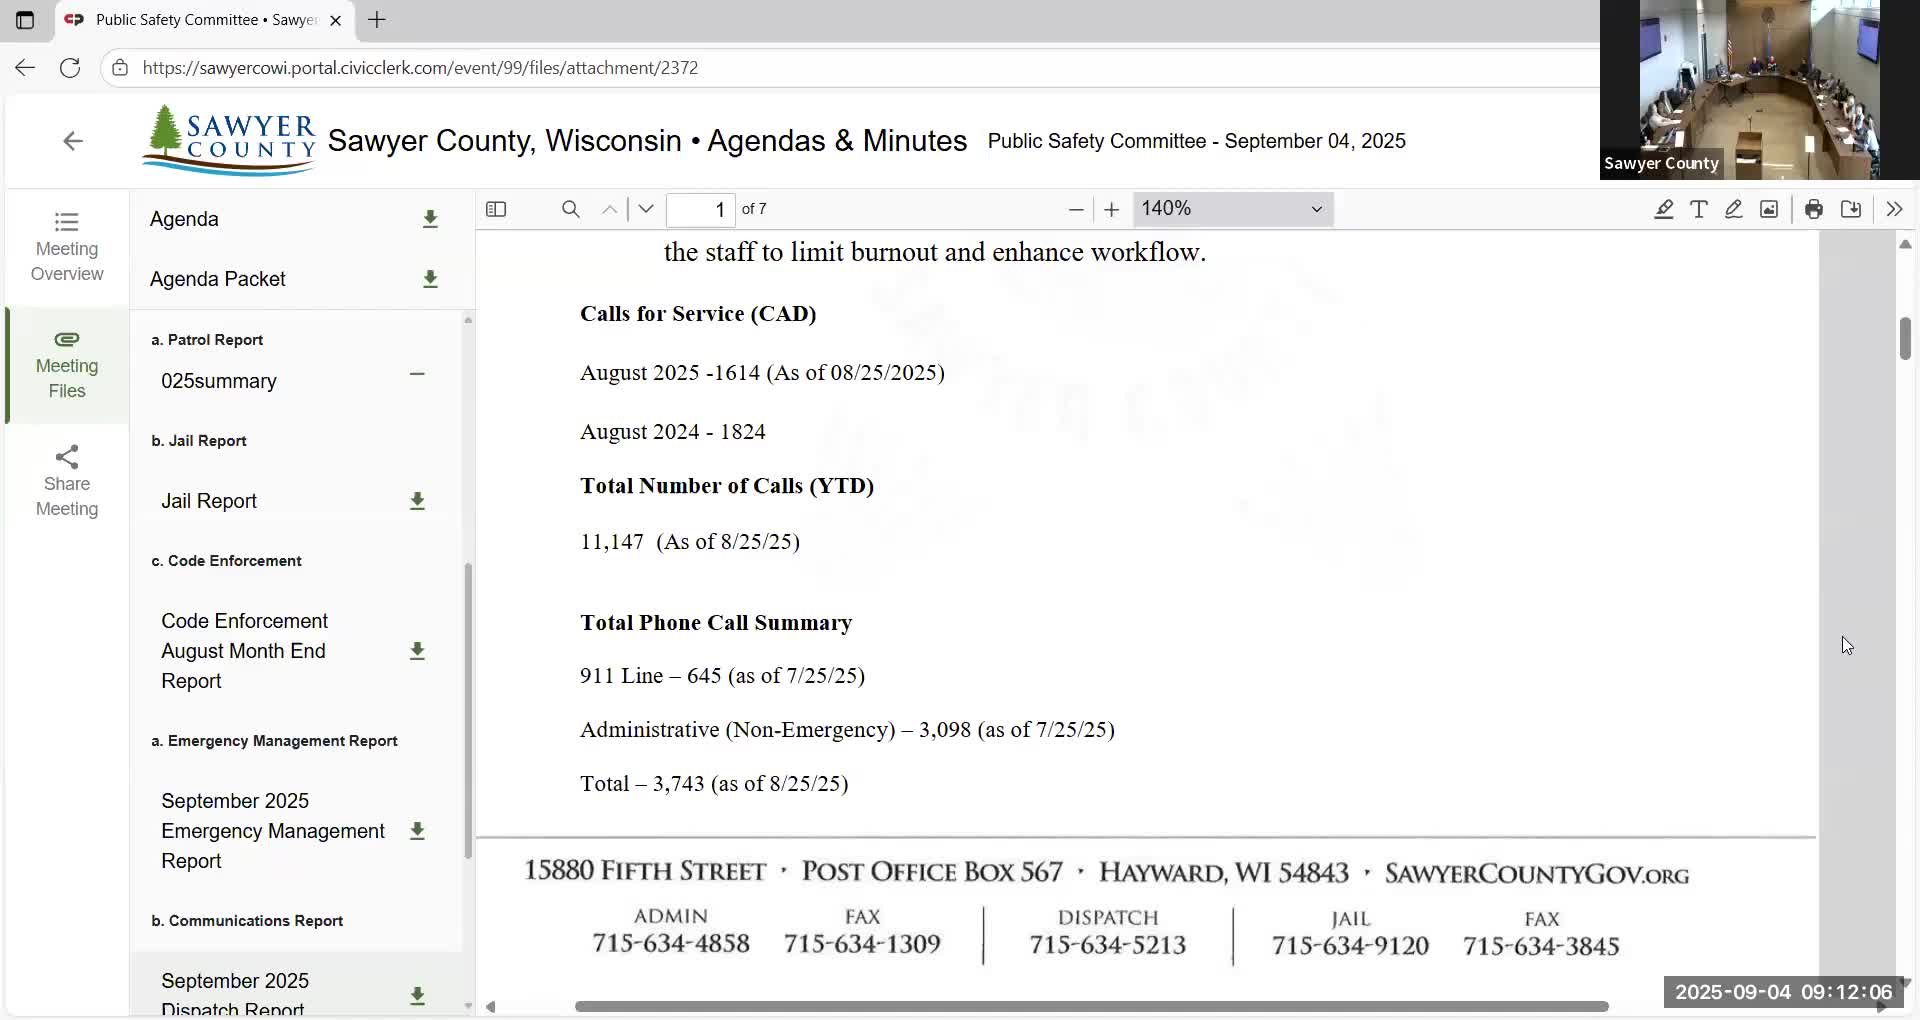Click the 'c. Code Enforcement' heading

226,561
